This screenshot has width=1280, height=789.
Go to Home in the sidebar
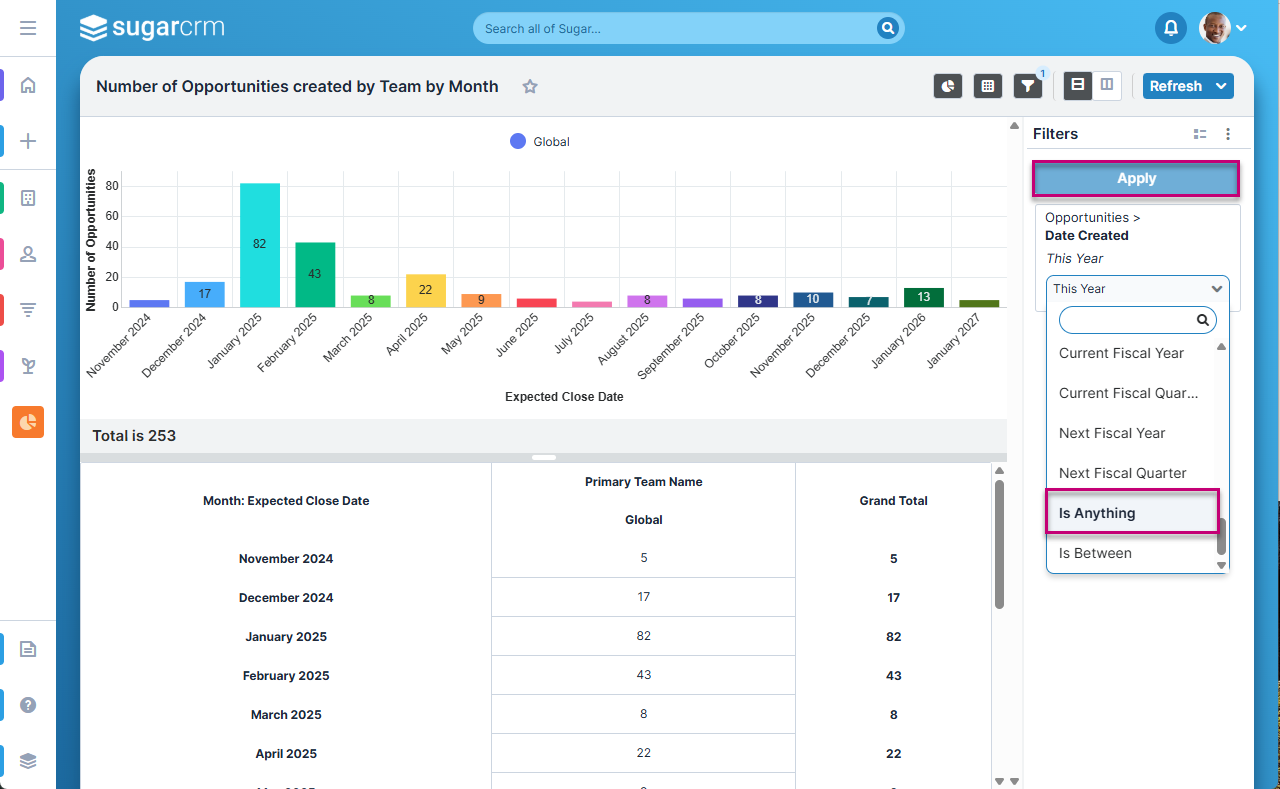[28, 85]
